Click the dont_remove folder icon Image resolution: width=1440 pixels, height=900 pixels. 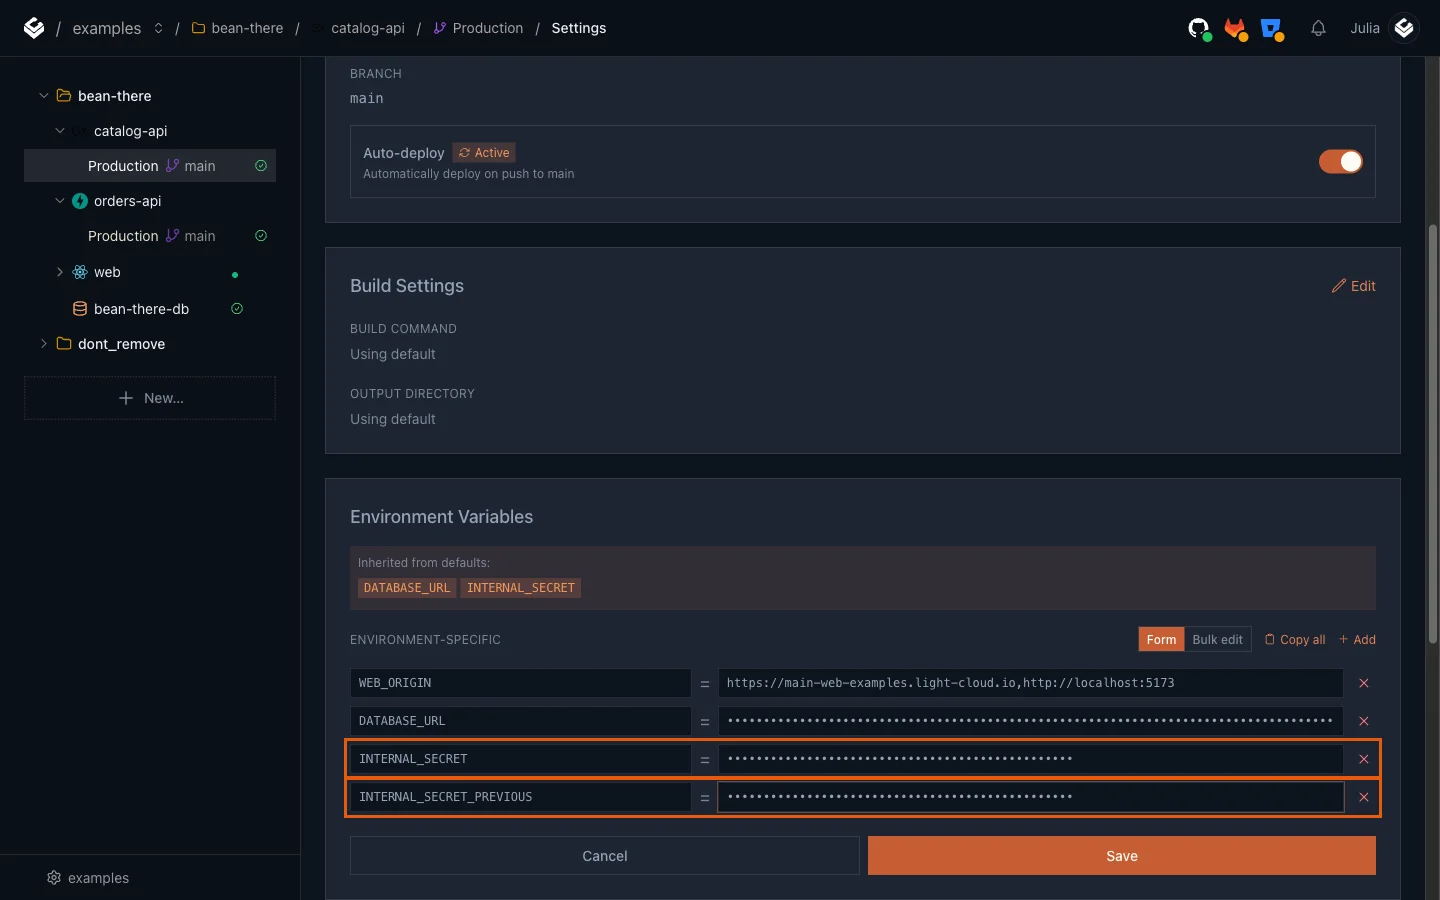(64, 344)
